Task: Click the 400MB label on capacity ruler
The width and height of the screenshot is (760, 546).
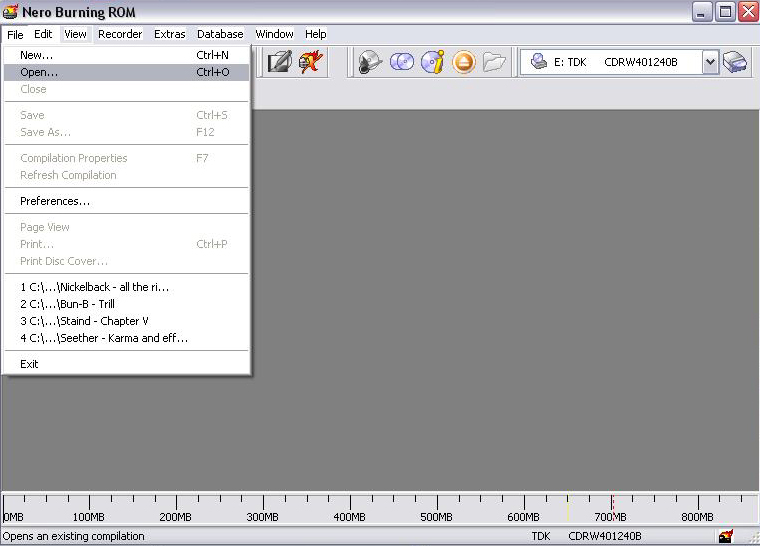Action: click(x=349, y=517)
